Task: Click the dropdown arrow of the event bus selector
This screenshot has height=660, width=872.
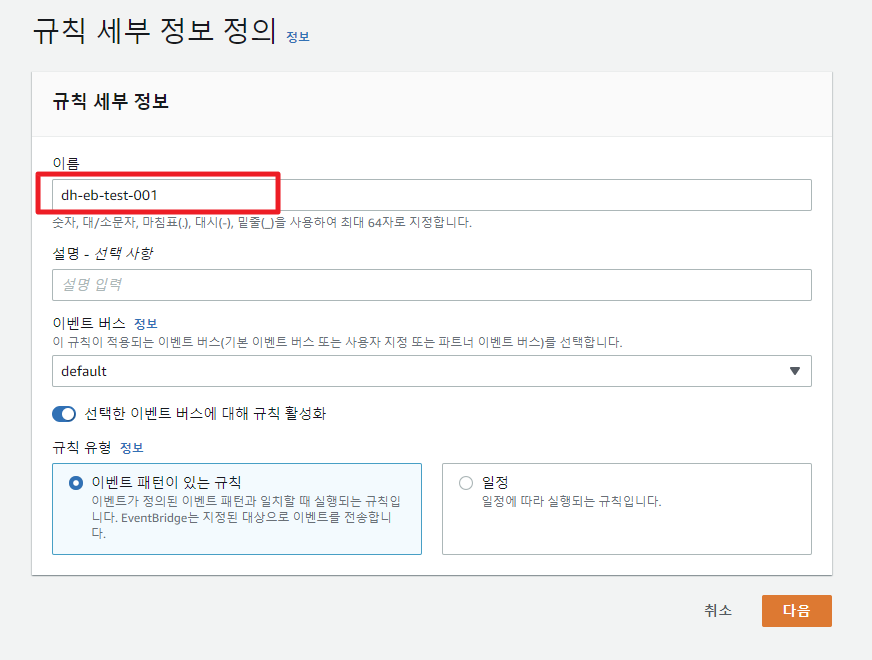Action: 795,371
